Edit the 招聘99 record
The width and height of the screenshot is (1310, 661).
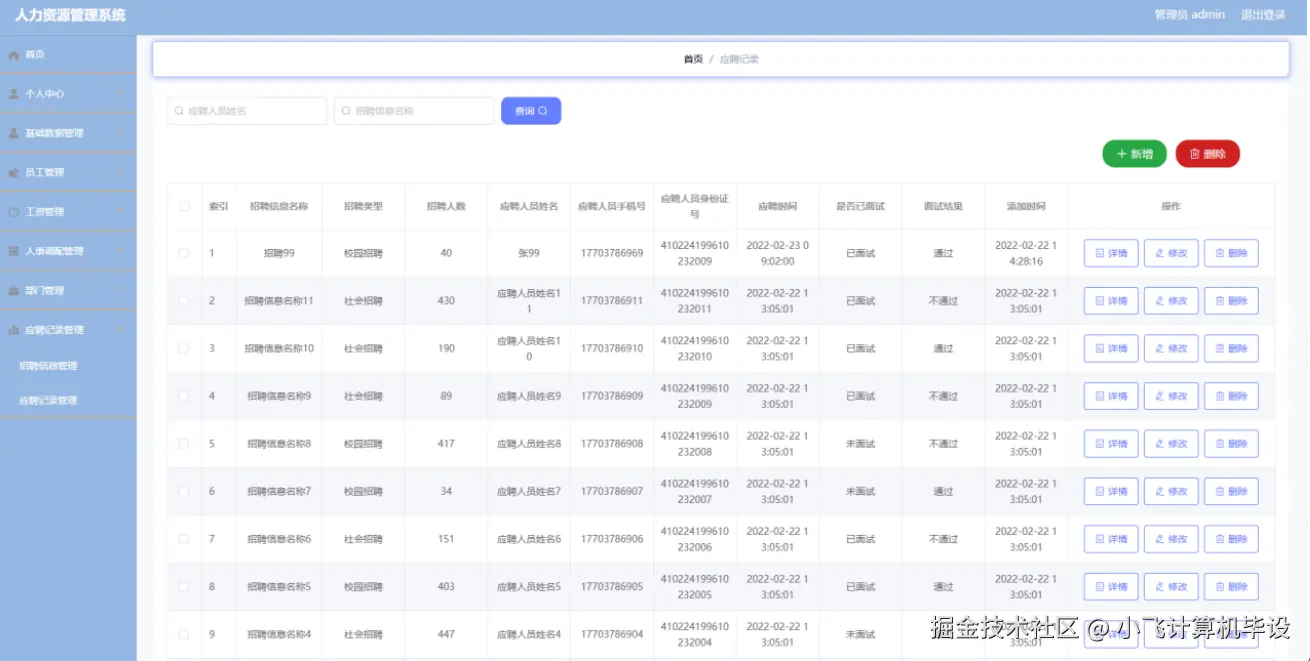[x=1171, y=253]
